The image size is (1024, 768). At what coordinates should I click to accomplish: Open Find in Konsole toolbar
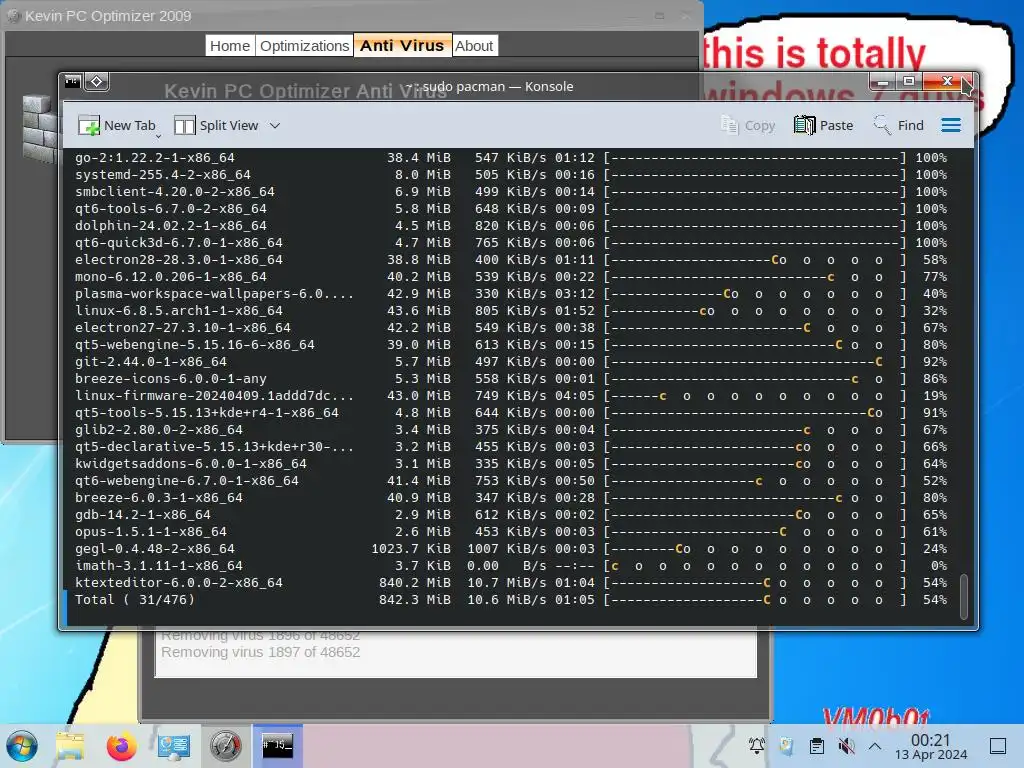click(899, 125)
